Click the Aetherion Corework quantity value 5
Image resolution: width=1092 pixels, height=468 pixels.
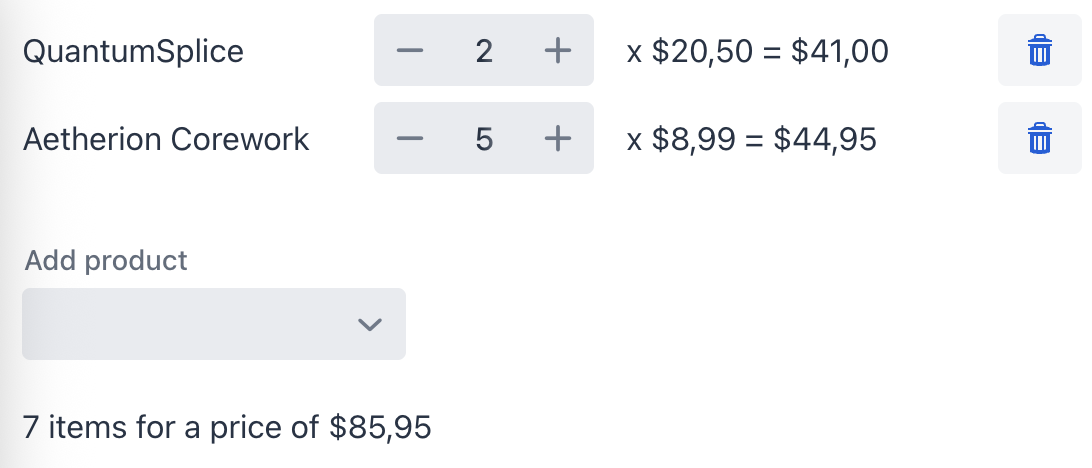484,139
